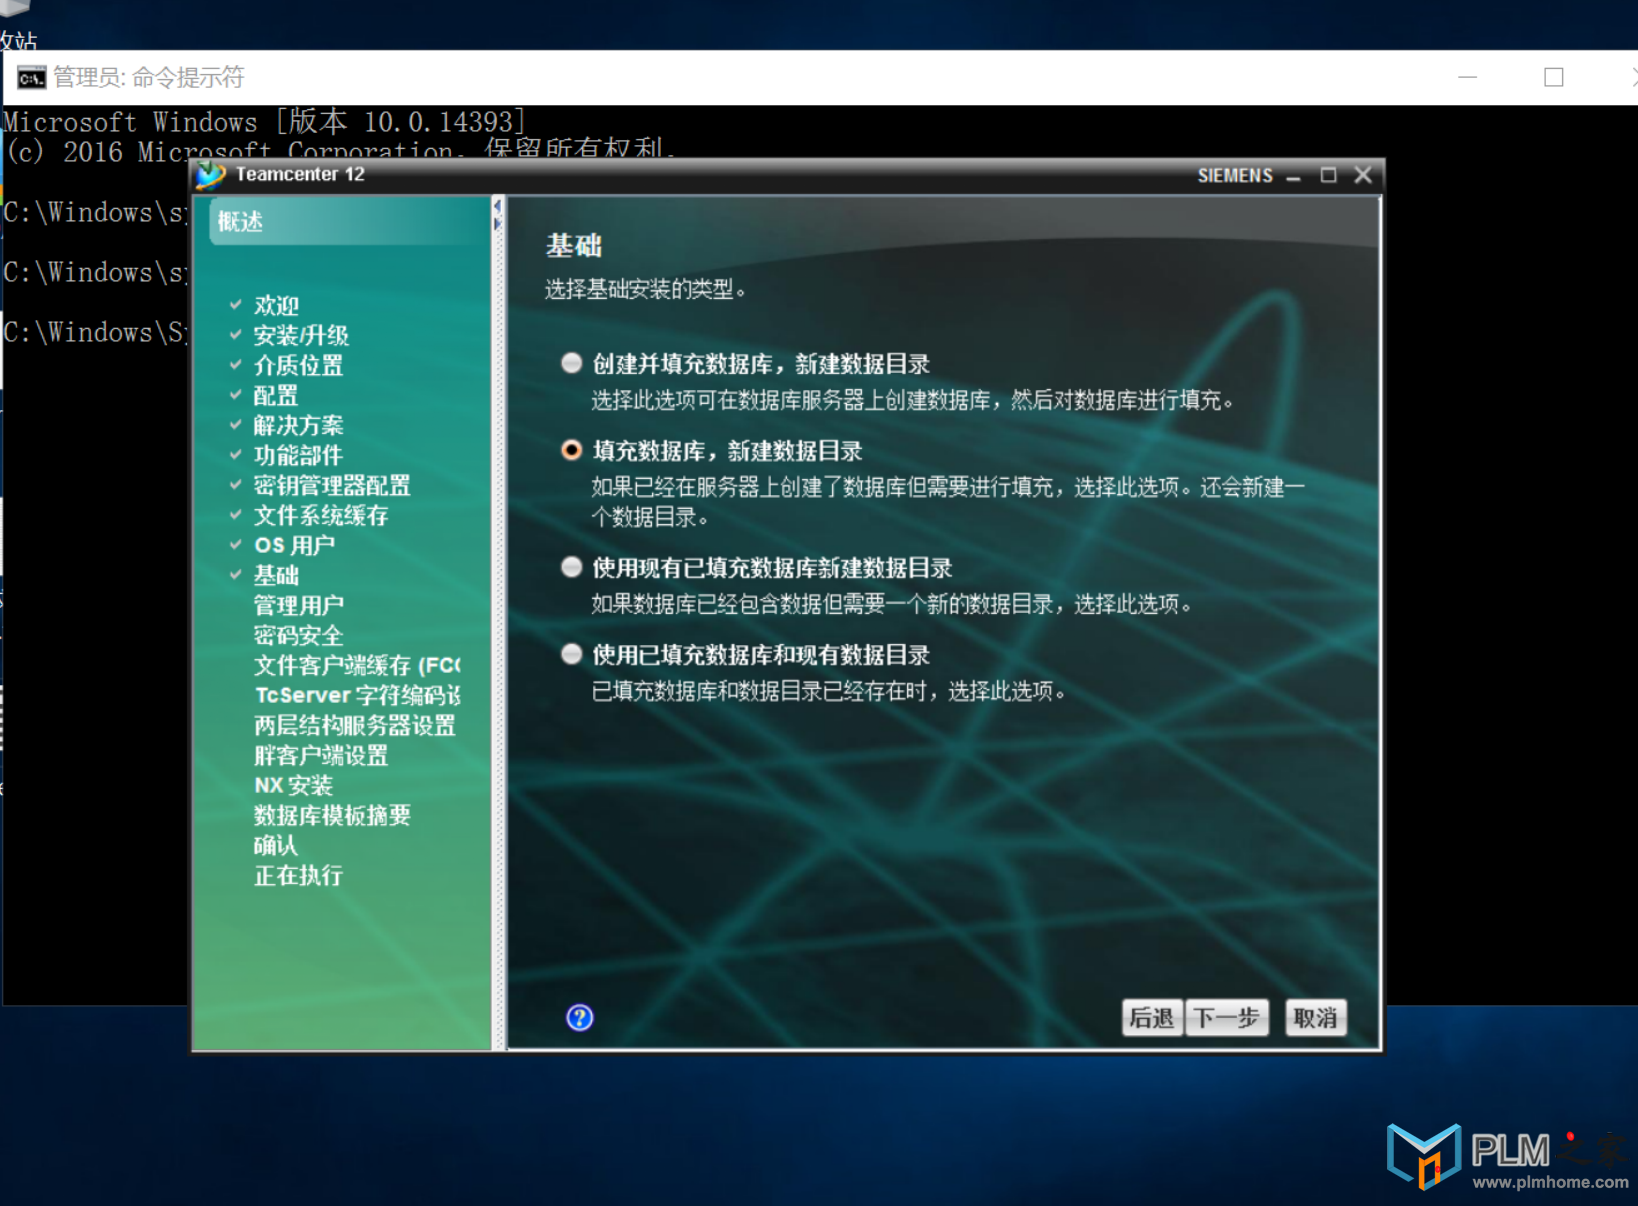This screenshot has height=1206, width=1638.
Task: Click the 密码安全 step
Action: [x=298, y=635]
